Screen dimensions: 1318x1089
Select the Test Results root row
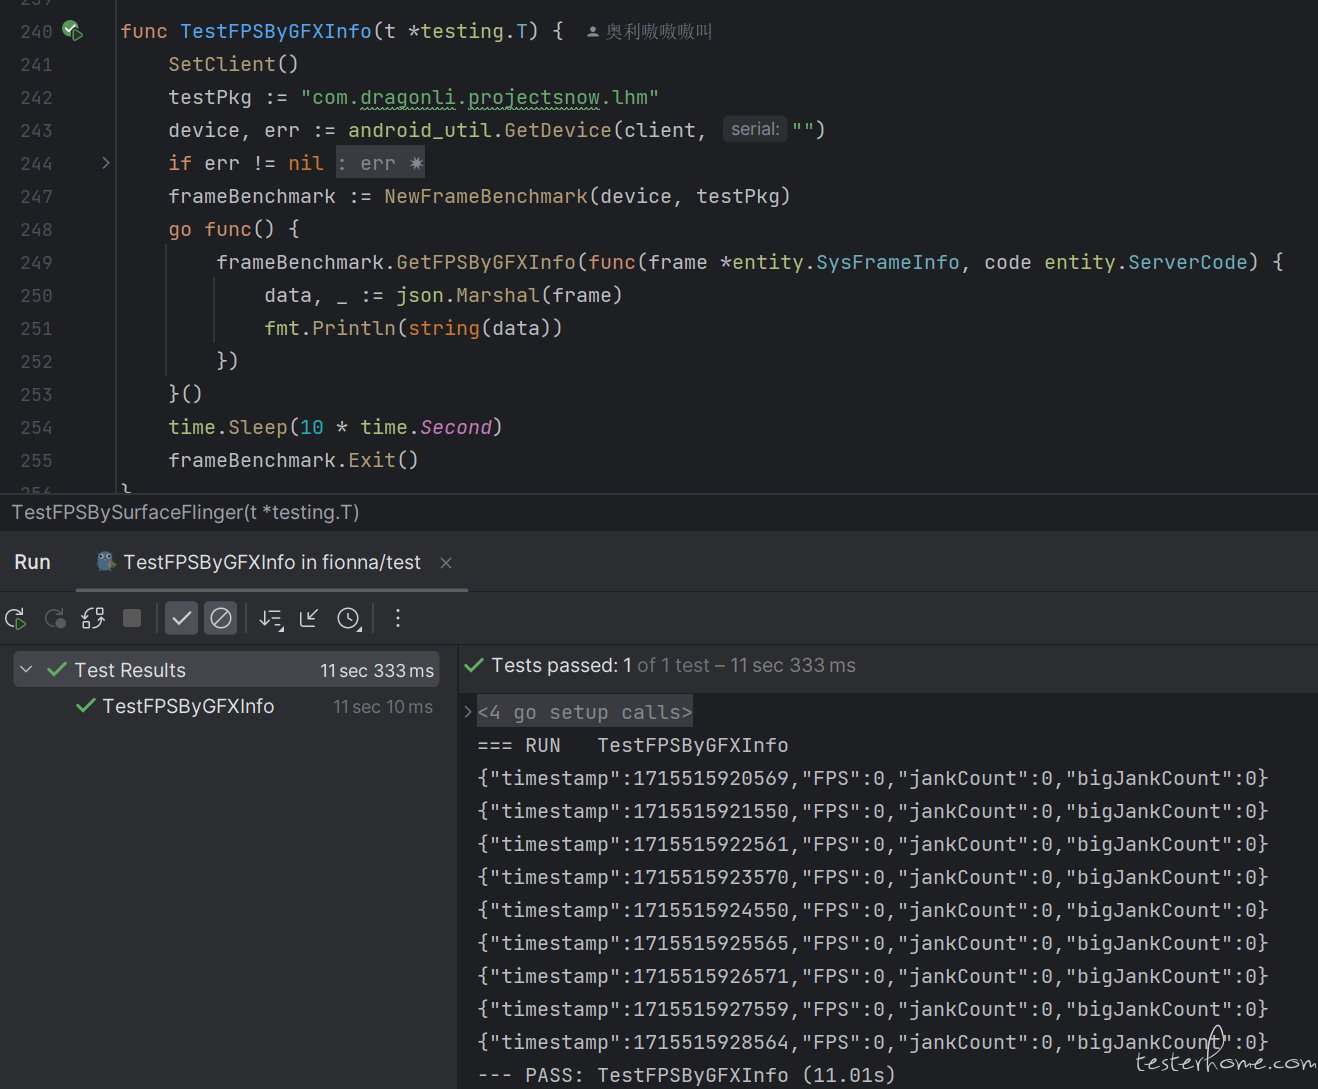[x=227, y=670]
